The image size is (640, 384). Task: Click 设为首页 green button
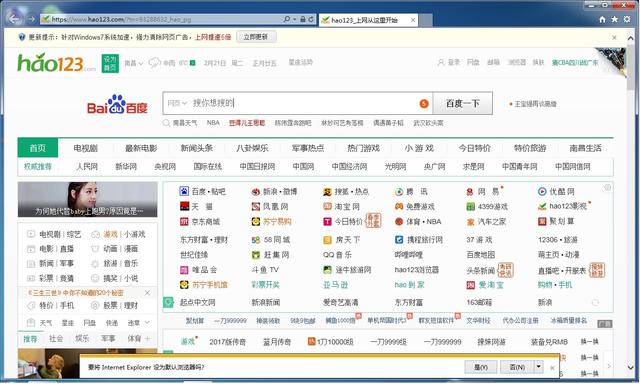[x=110, y=63]
